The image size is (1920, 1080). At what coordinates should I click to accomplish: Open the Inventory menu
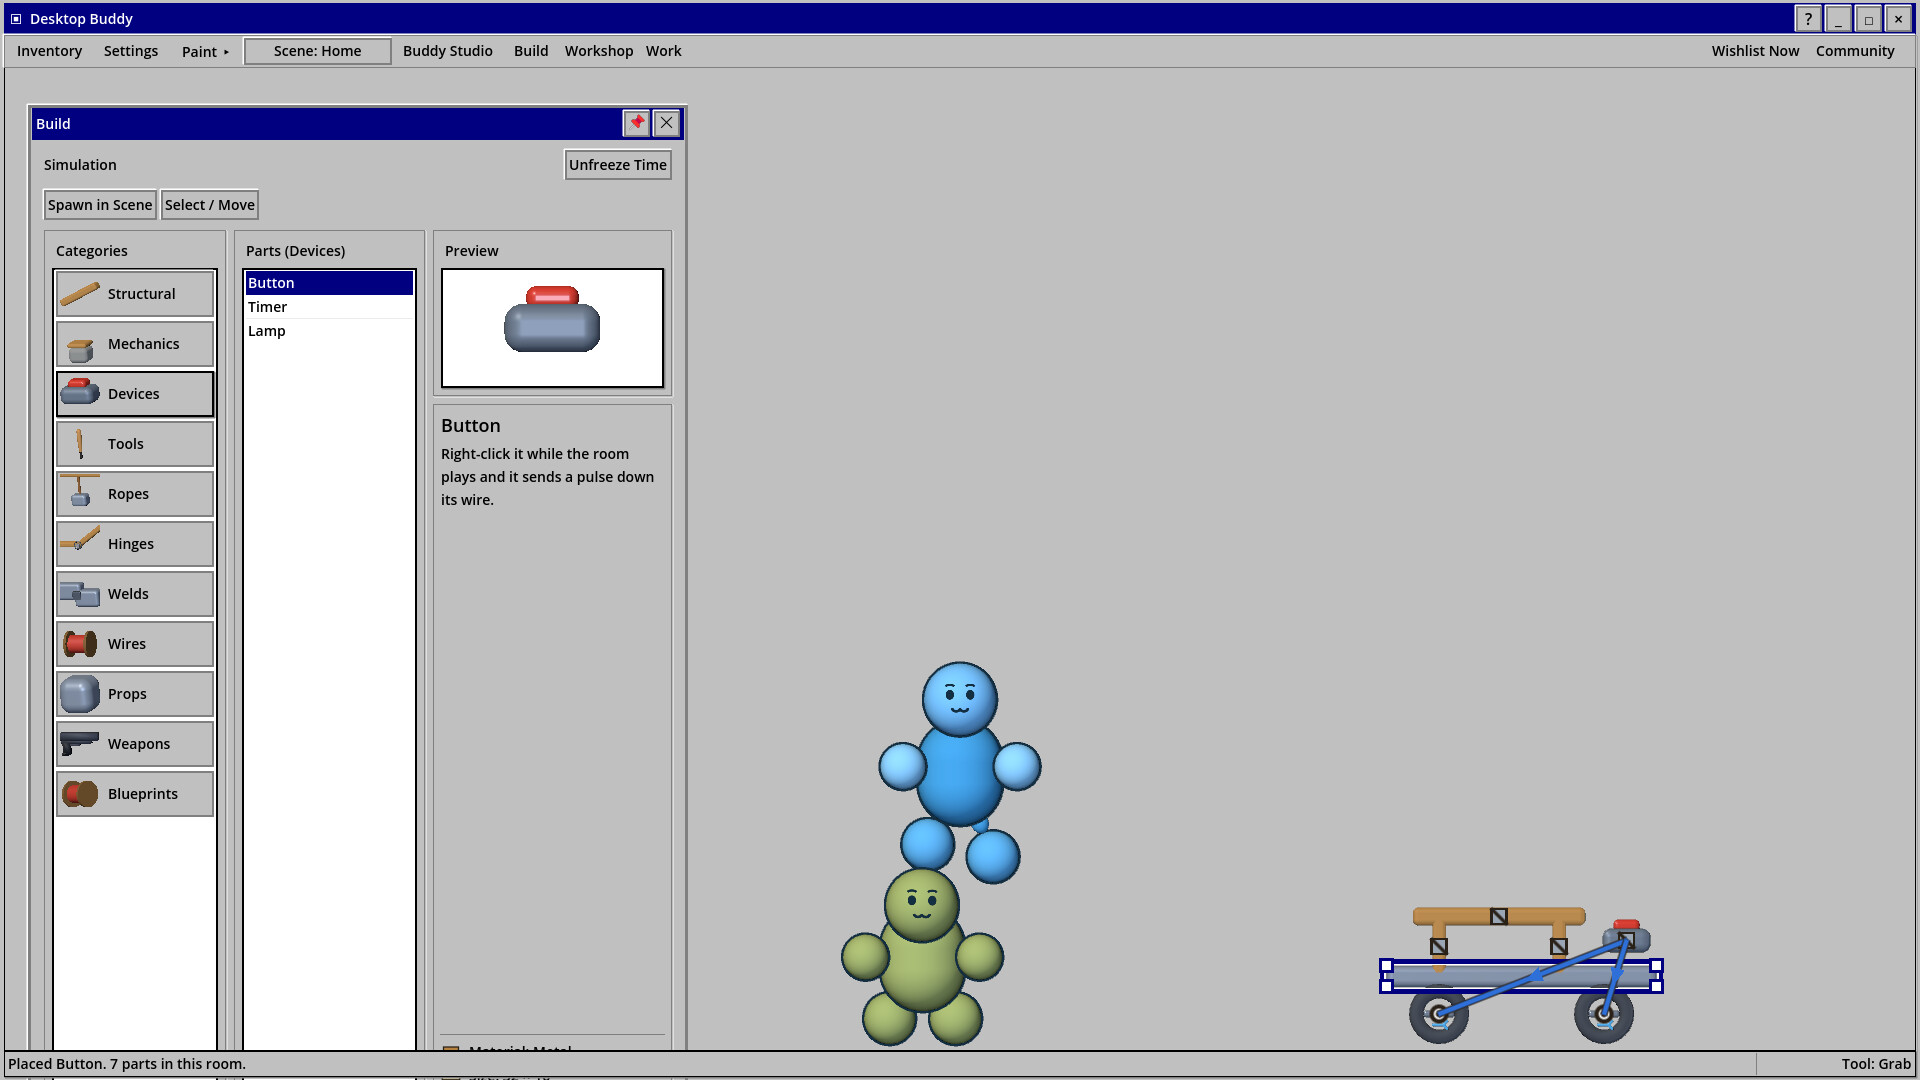tap(49, 51)
